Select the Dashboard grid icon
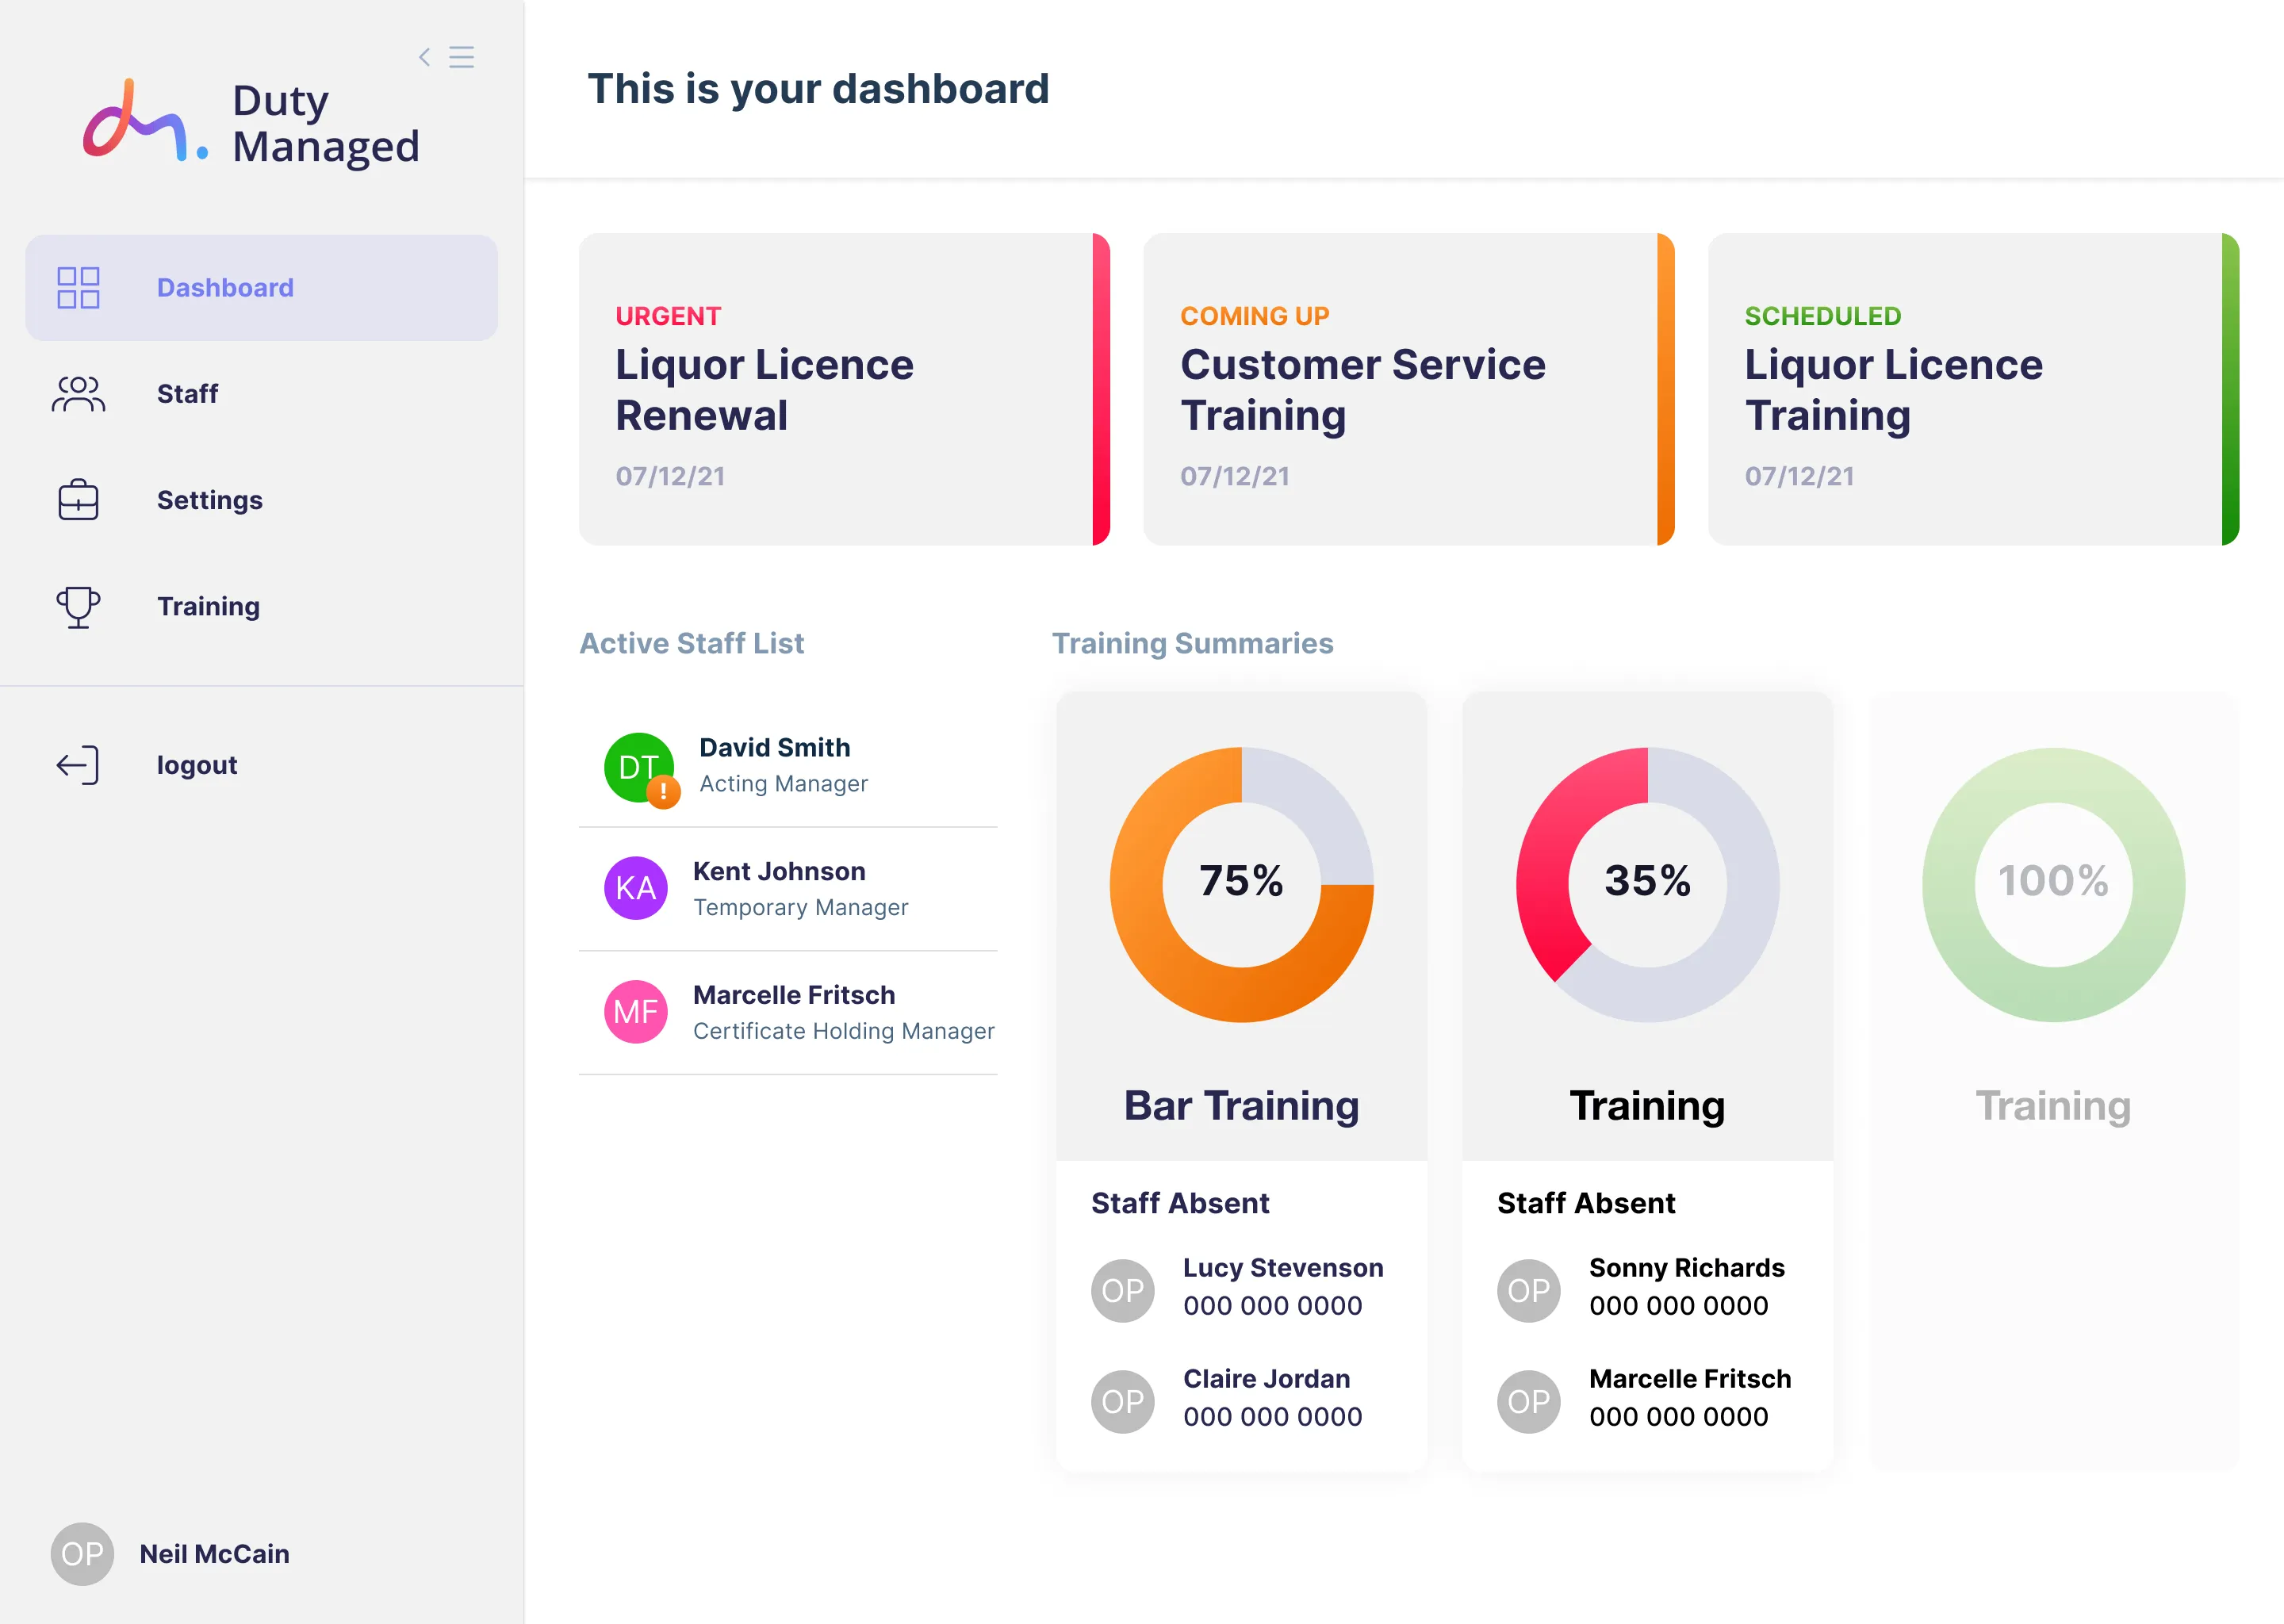 79,287
